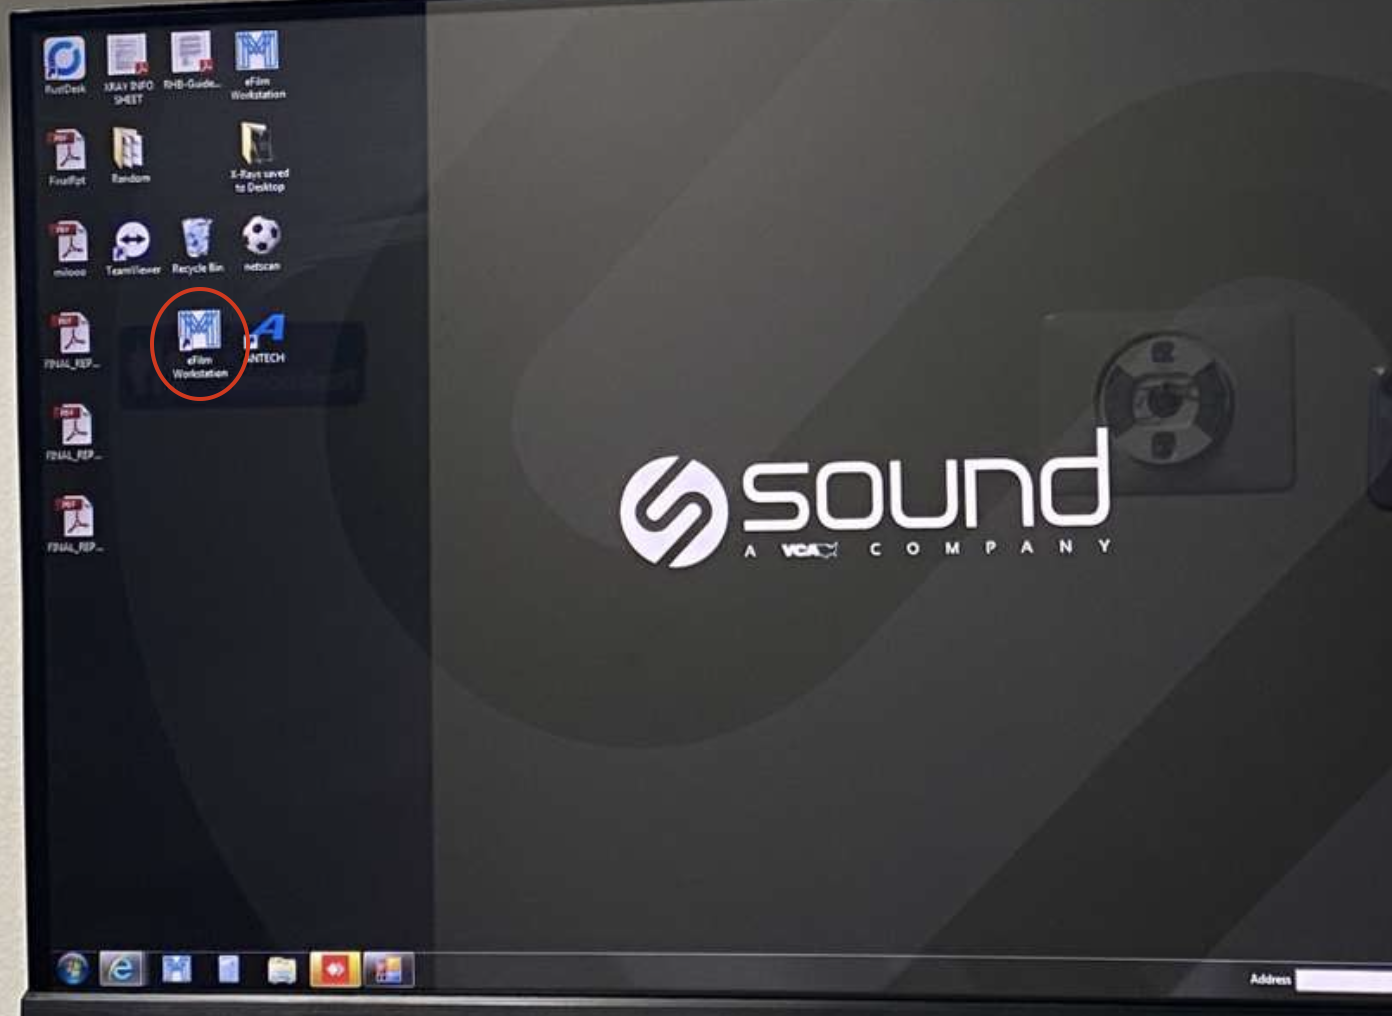Image resolution: width=1392 pixels, height=1016 pixels.
Task: Open the Random folder
Action: pos(130,155)
